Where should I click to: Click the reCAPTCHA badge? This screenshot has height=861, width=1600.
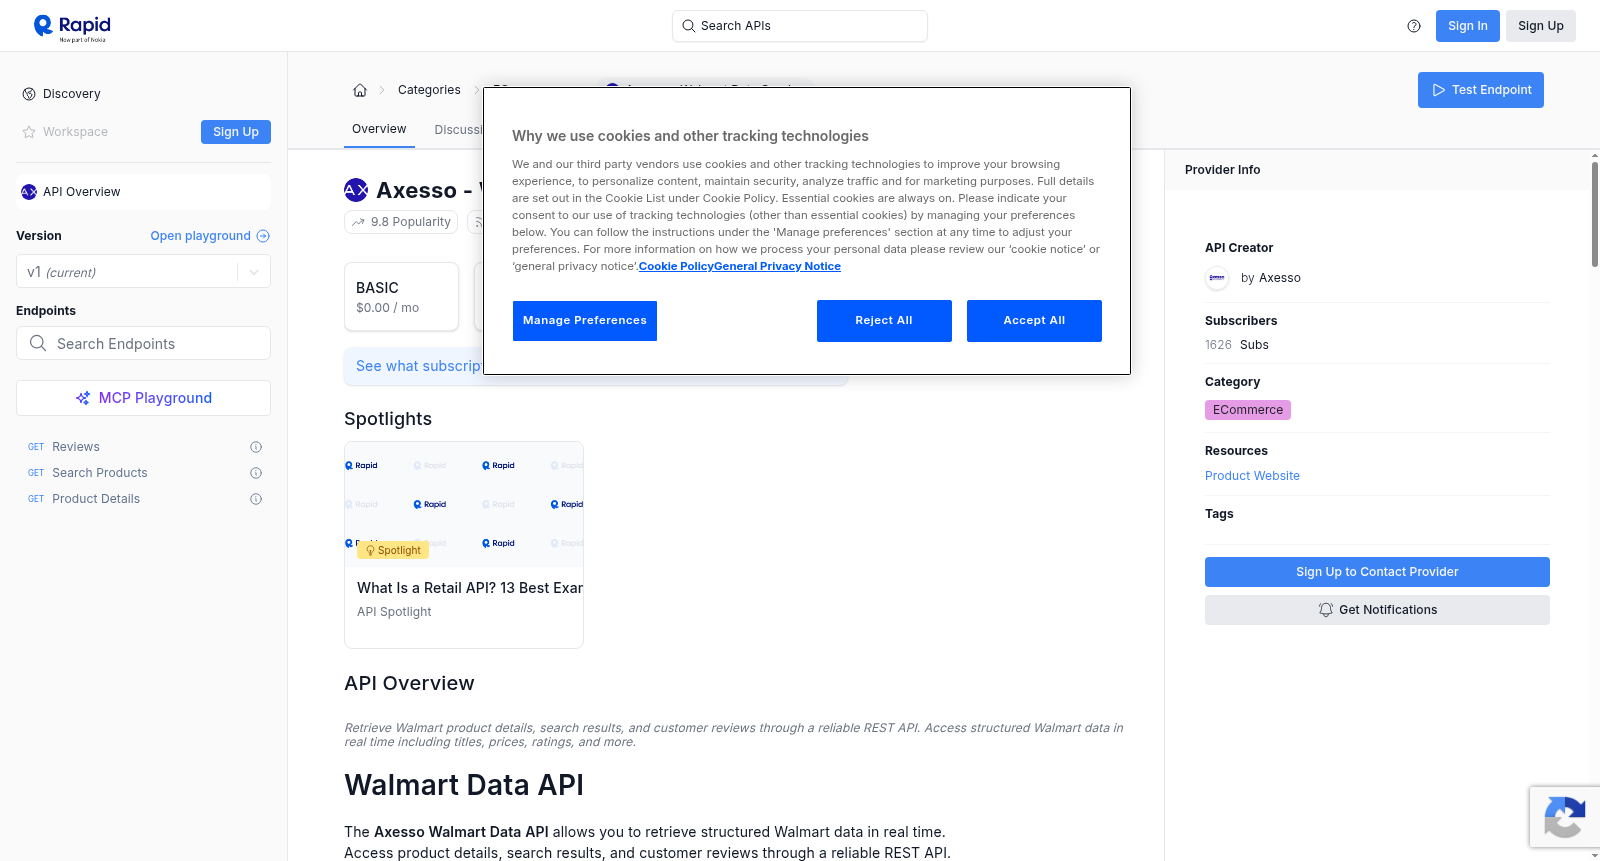coord(1564,817)
